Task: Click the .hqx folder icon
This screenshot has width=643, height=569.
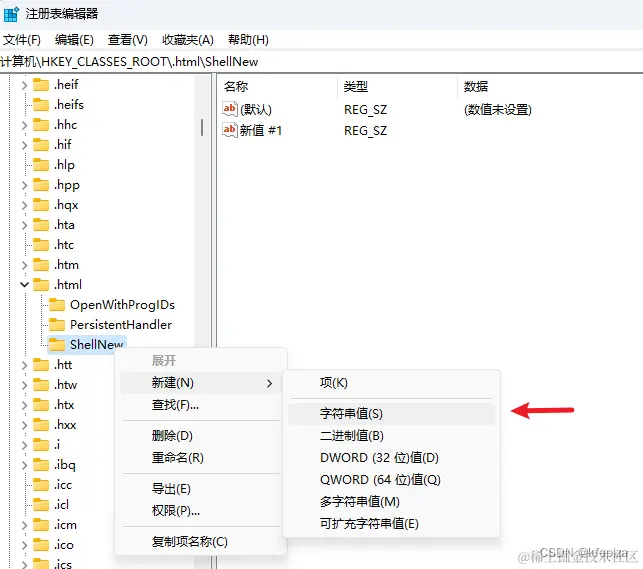Action: click(x=41, y=205)
